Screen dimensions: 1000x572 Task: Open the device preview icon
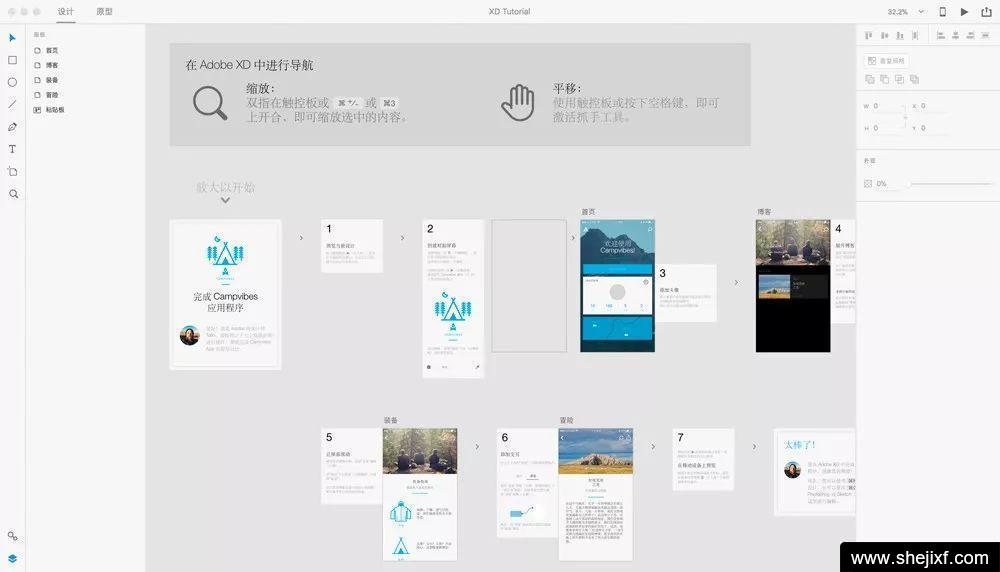click(x=942, y=12)
